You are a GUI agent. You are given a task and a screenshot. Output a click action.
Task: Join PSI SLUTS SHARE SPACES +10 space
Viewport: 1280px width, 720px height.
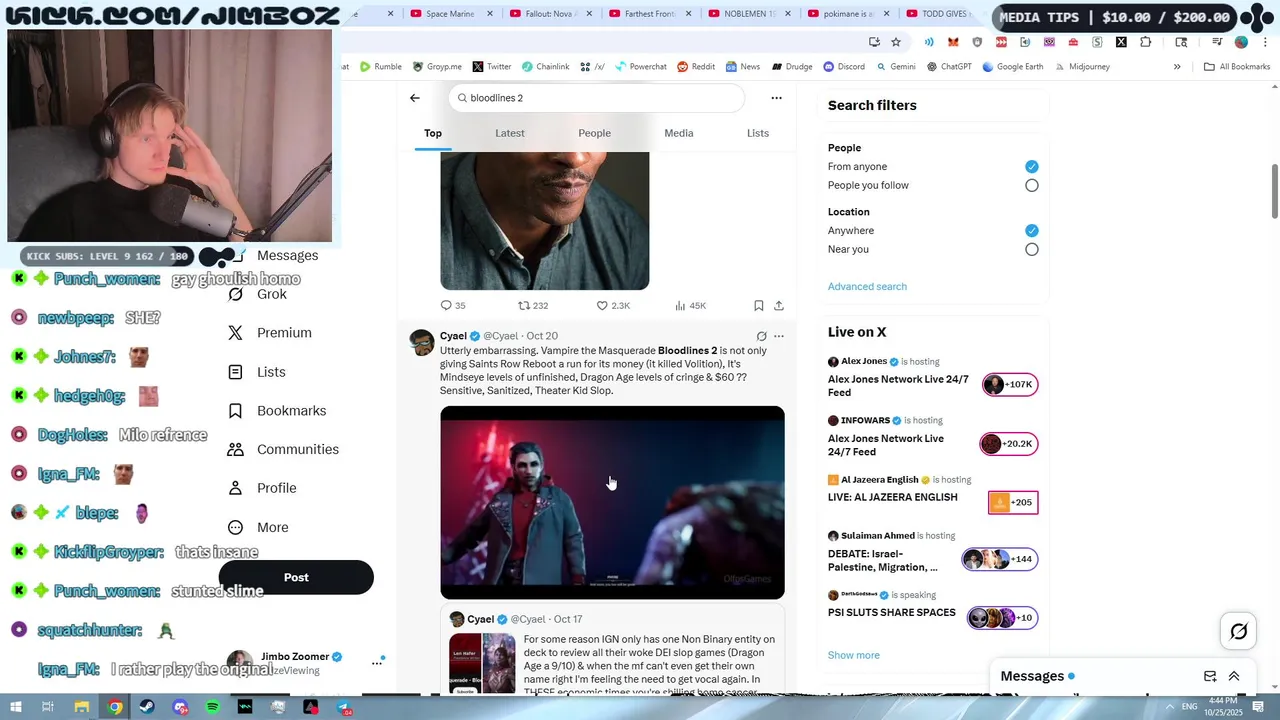[1002, 618]
